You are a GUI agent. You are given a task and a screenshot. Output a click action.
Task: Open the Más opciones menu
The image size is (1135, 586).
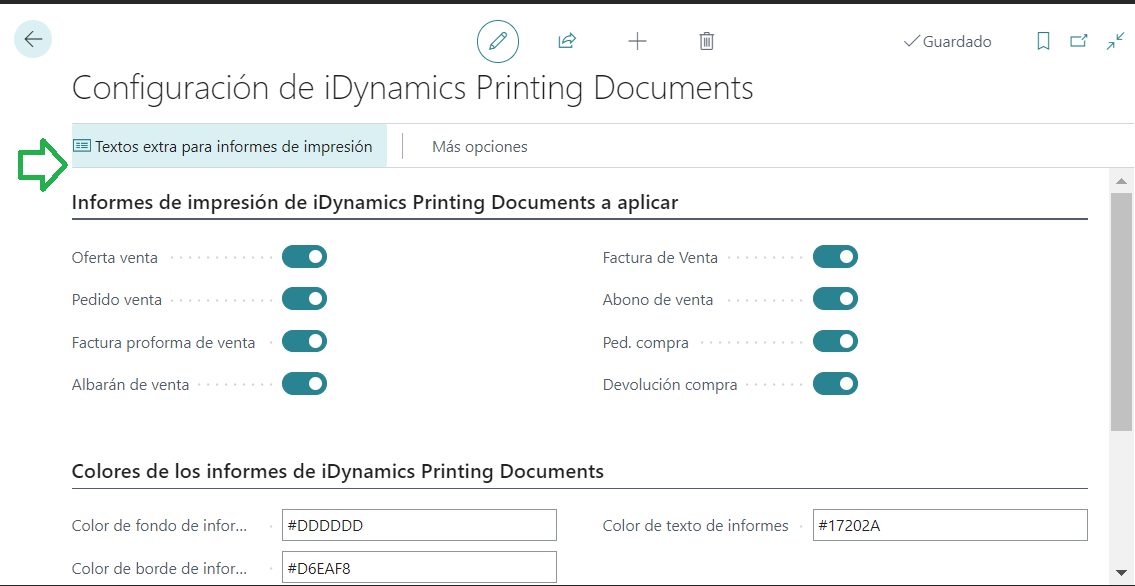point(480,146)
